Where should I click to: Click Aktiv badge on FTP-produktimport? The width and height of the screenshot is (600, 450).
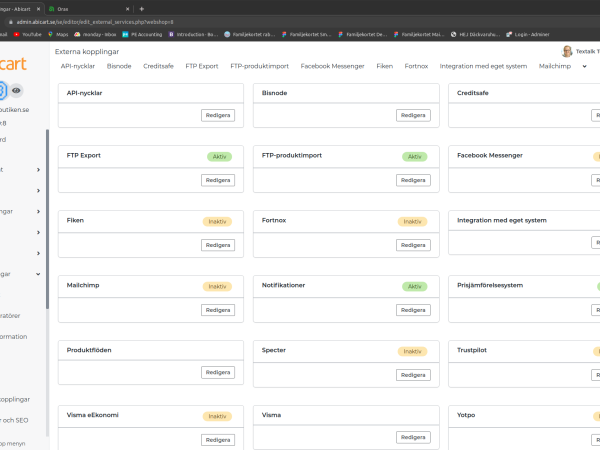coord(414,157)
